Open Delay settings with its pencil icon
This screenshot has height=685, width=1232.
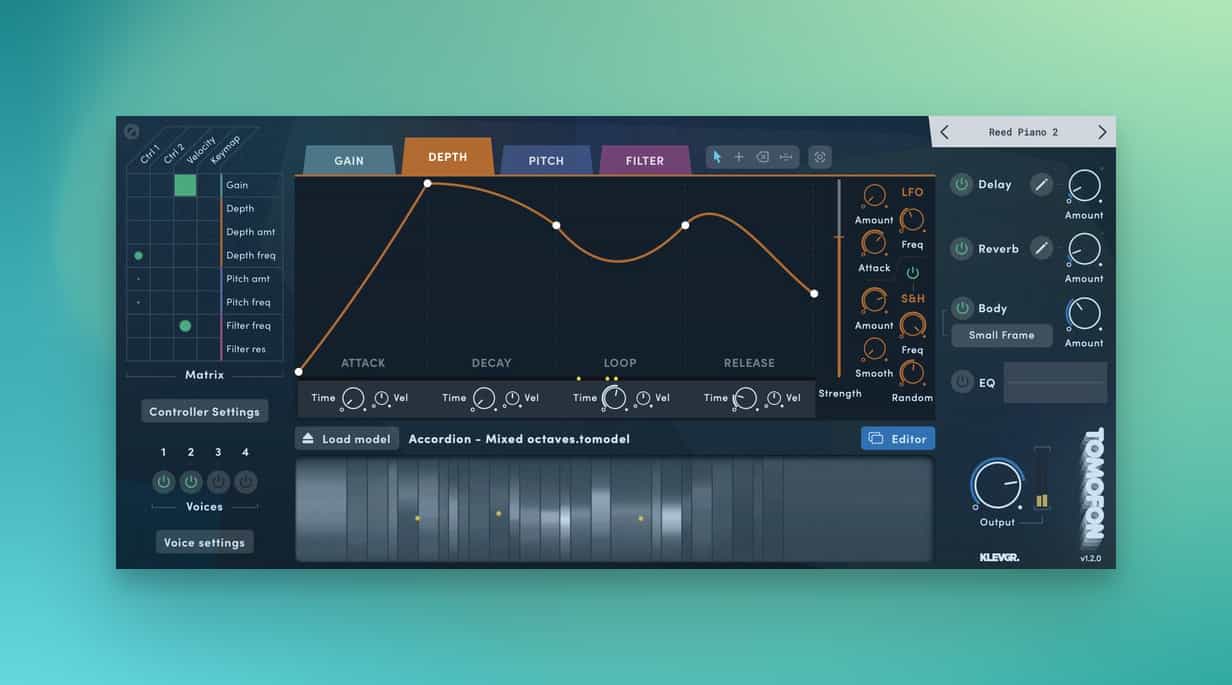pyautogui.click(x=1042, y=184)
